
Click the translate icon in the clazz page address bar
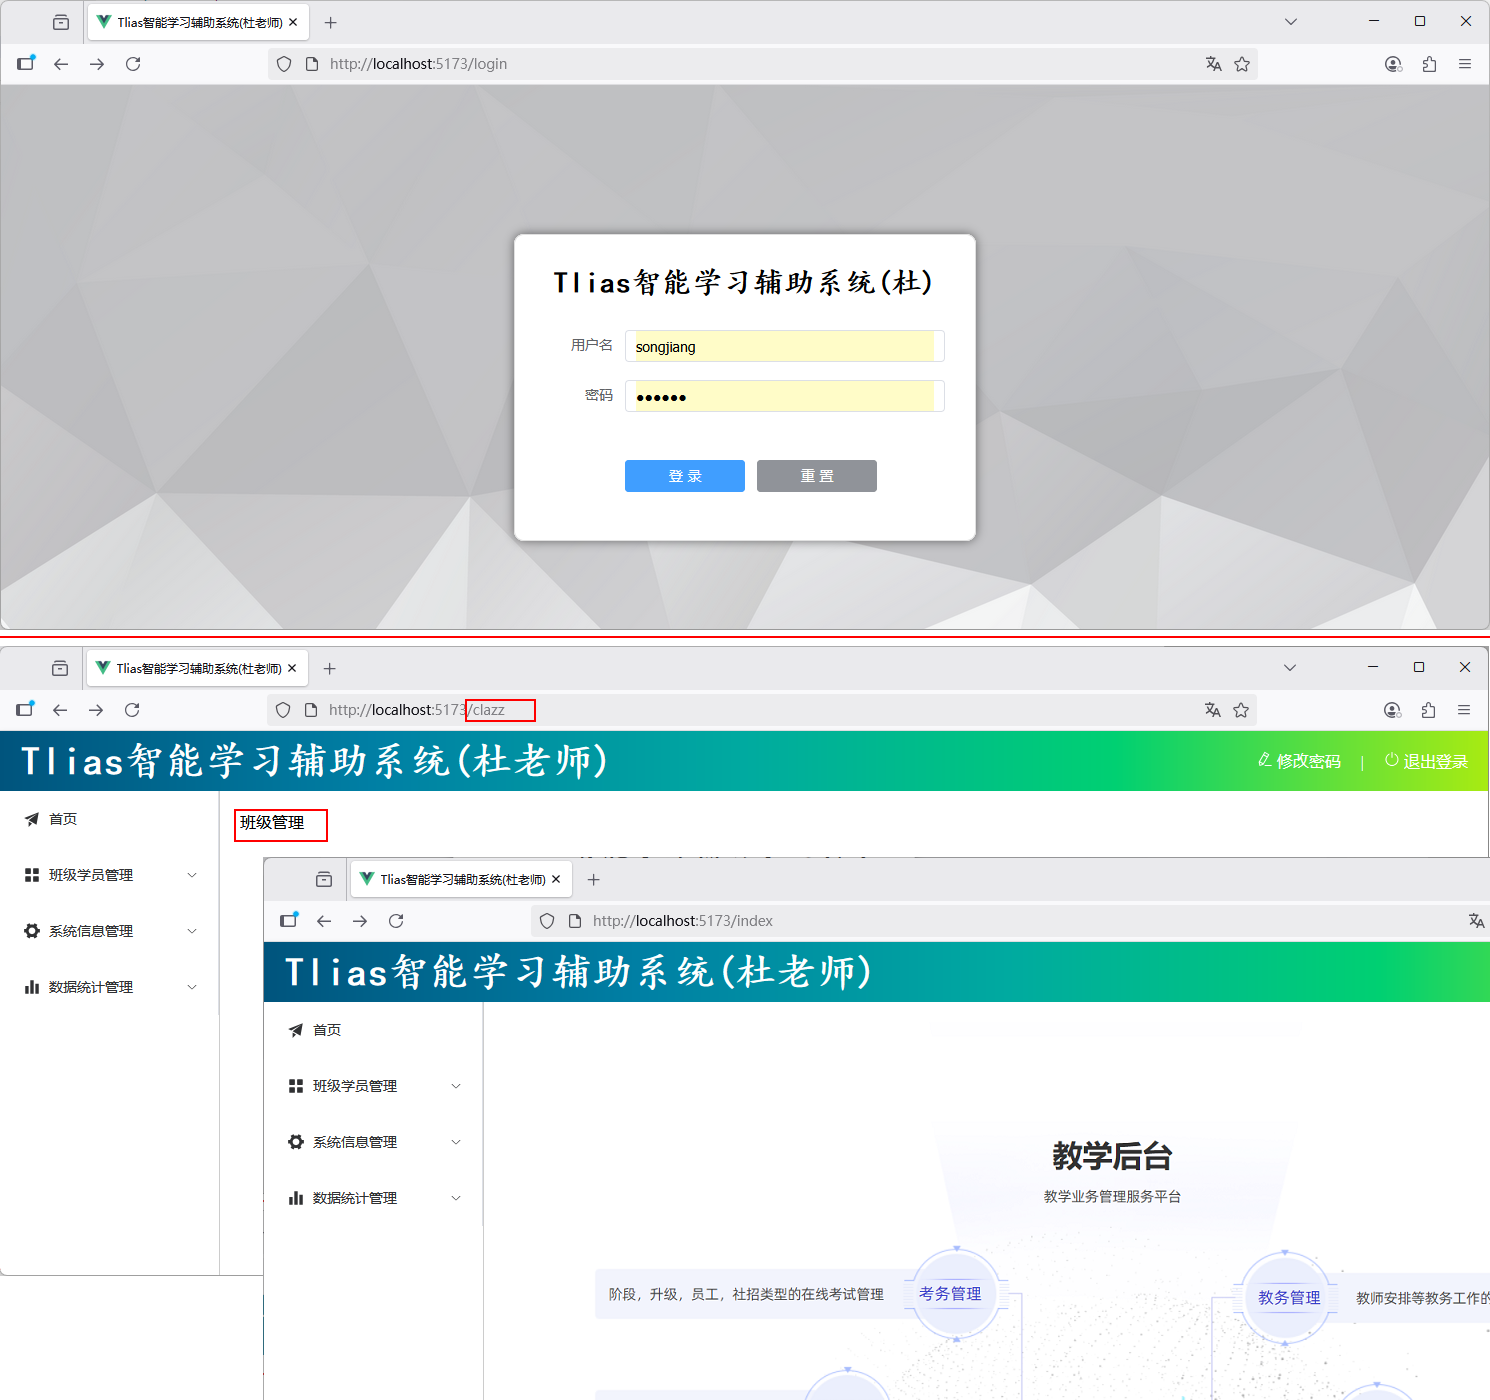(1212, 710)
